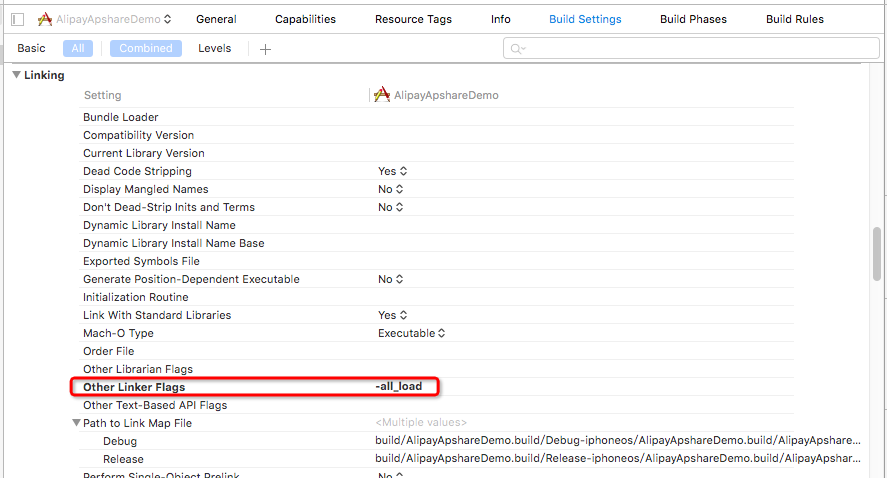Click the search magnifier icon
The height and width of the screenshot is (478, 887).
(x=517, y=49)
